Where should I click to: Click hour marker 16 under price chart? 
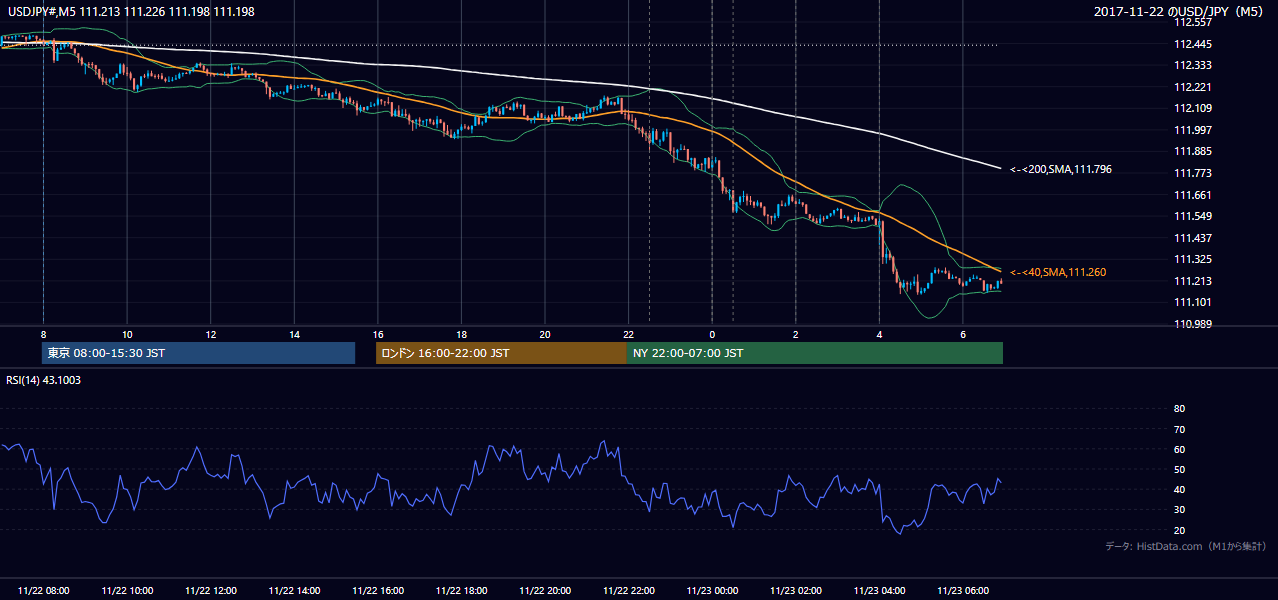(378, 334)
